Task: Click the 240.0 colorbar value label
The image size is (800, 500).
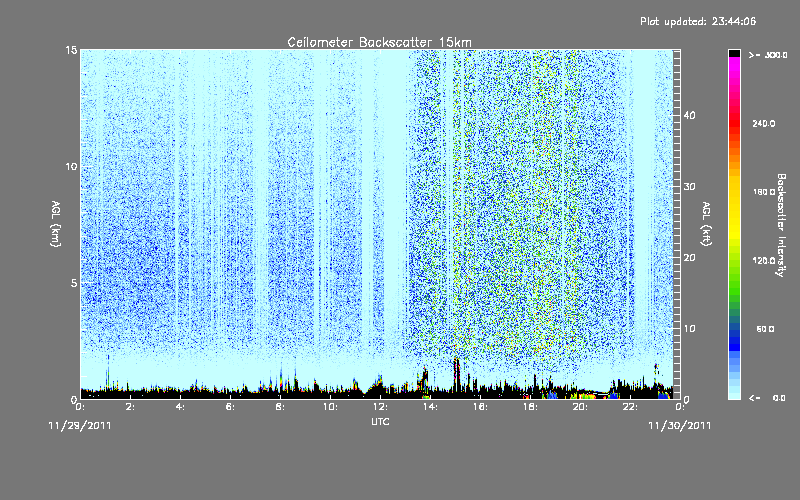Action: [764, 123]
